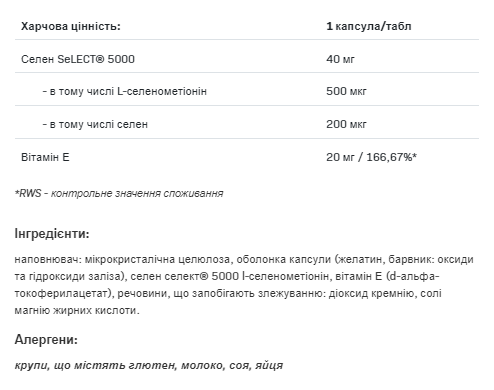This screenshot has width=494, height=390.
Task: Click the word 'мікрокристалічна целюлоза' in ingredients
Action: click(157, 259)
